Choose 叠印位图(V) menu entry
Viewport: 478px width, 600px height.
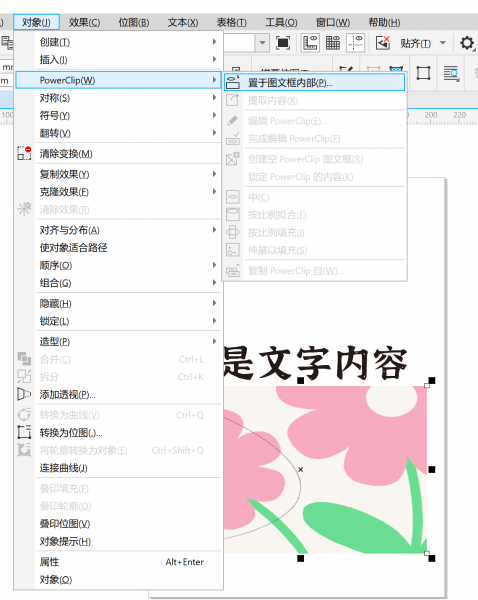[118, 524]
